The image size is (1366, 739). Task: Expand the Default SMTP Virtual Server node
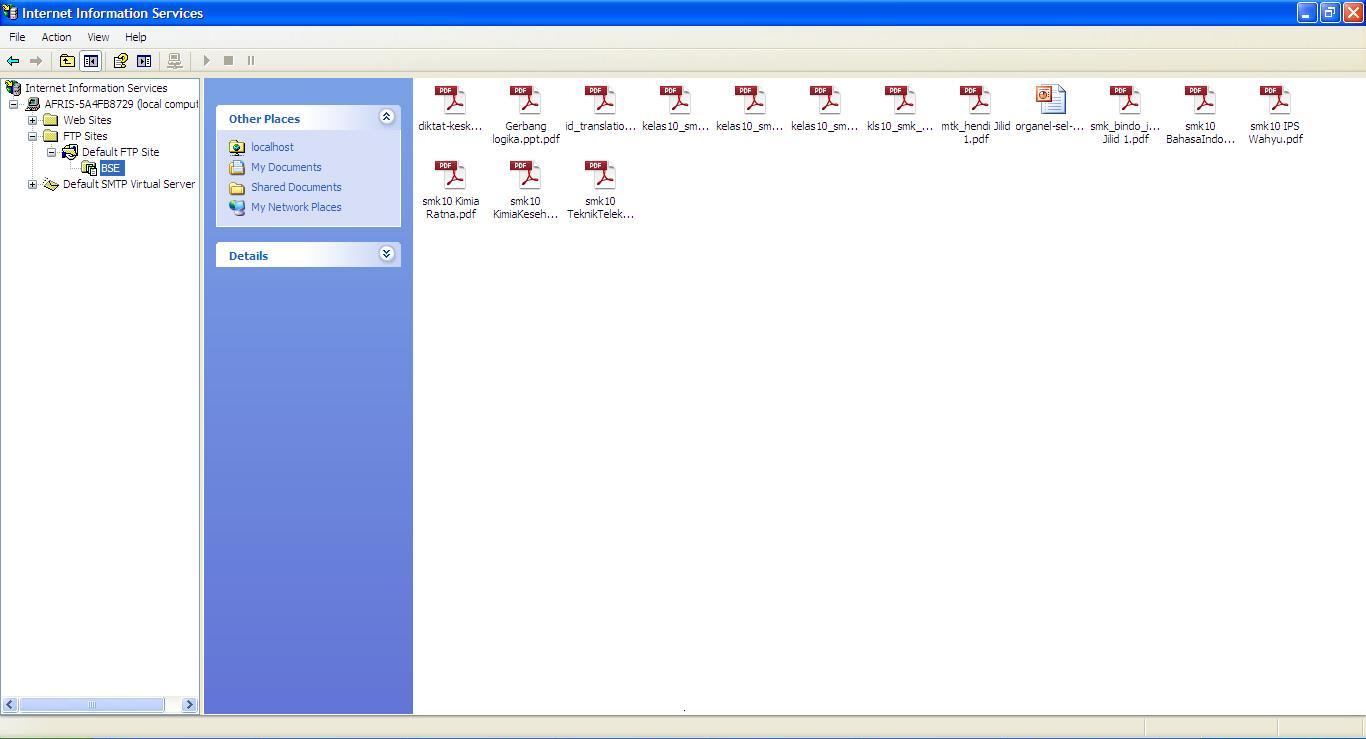32,184
